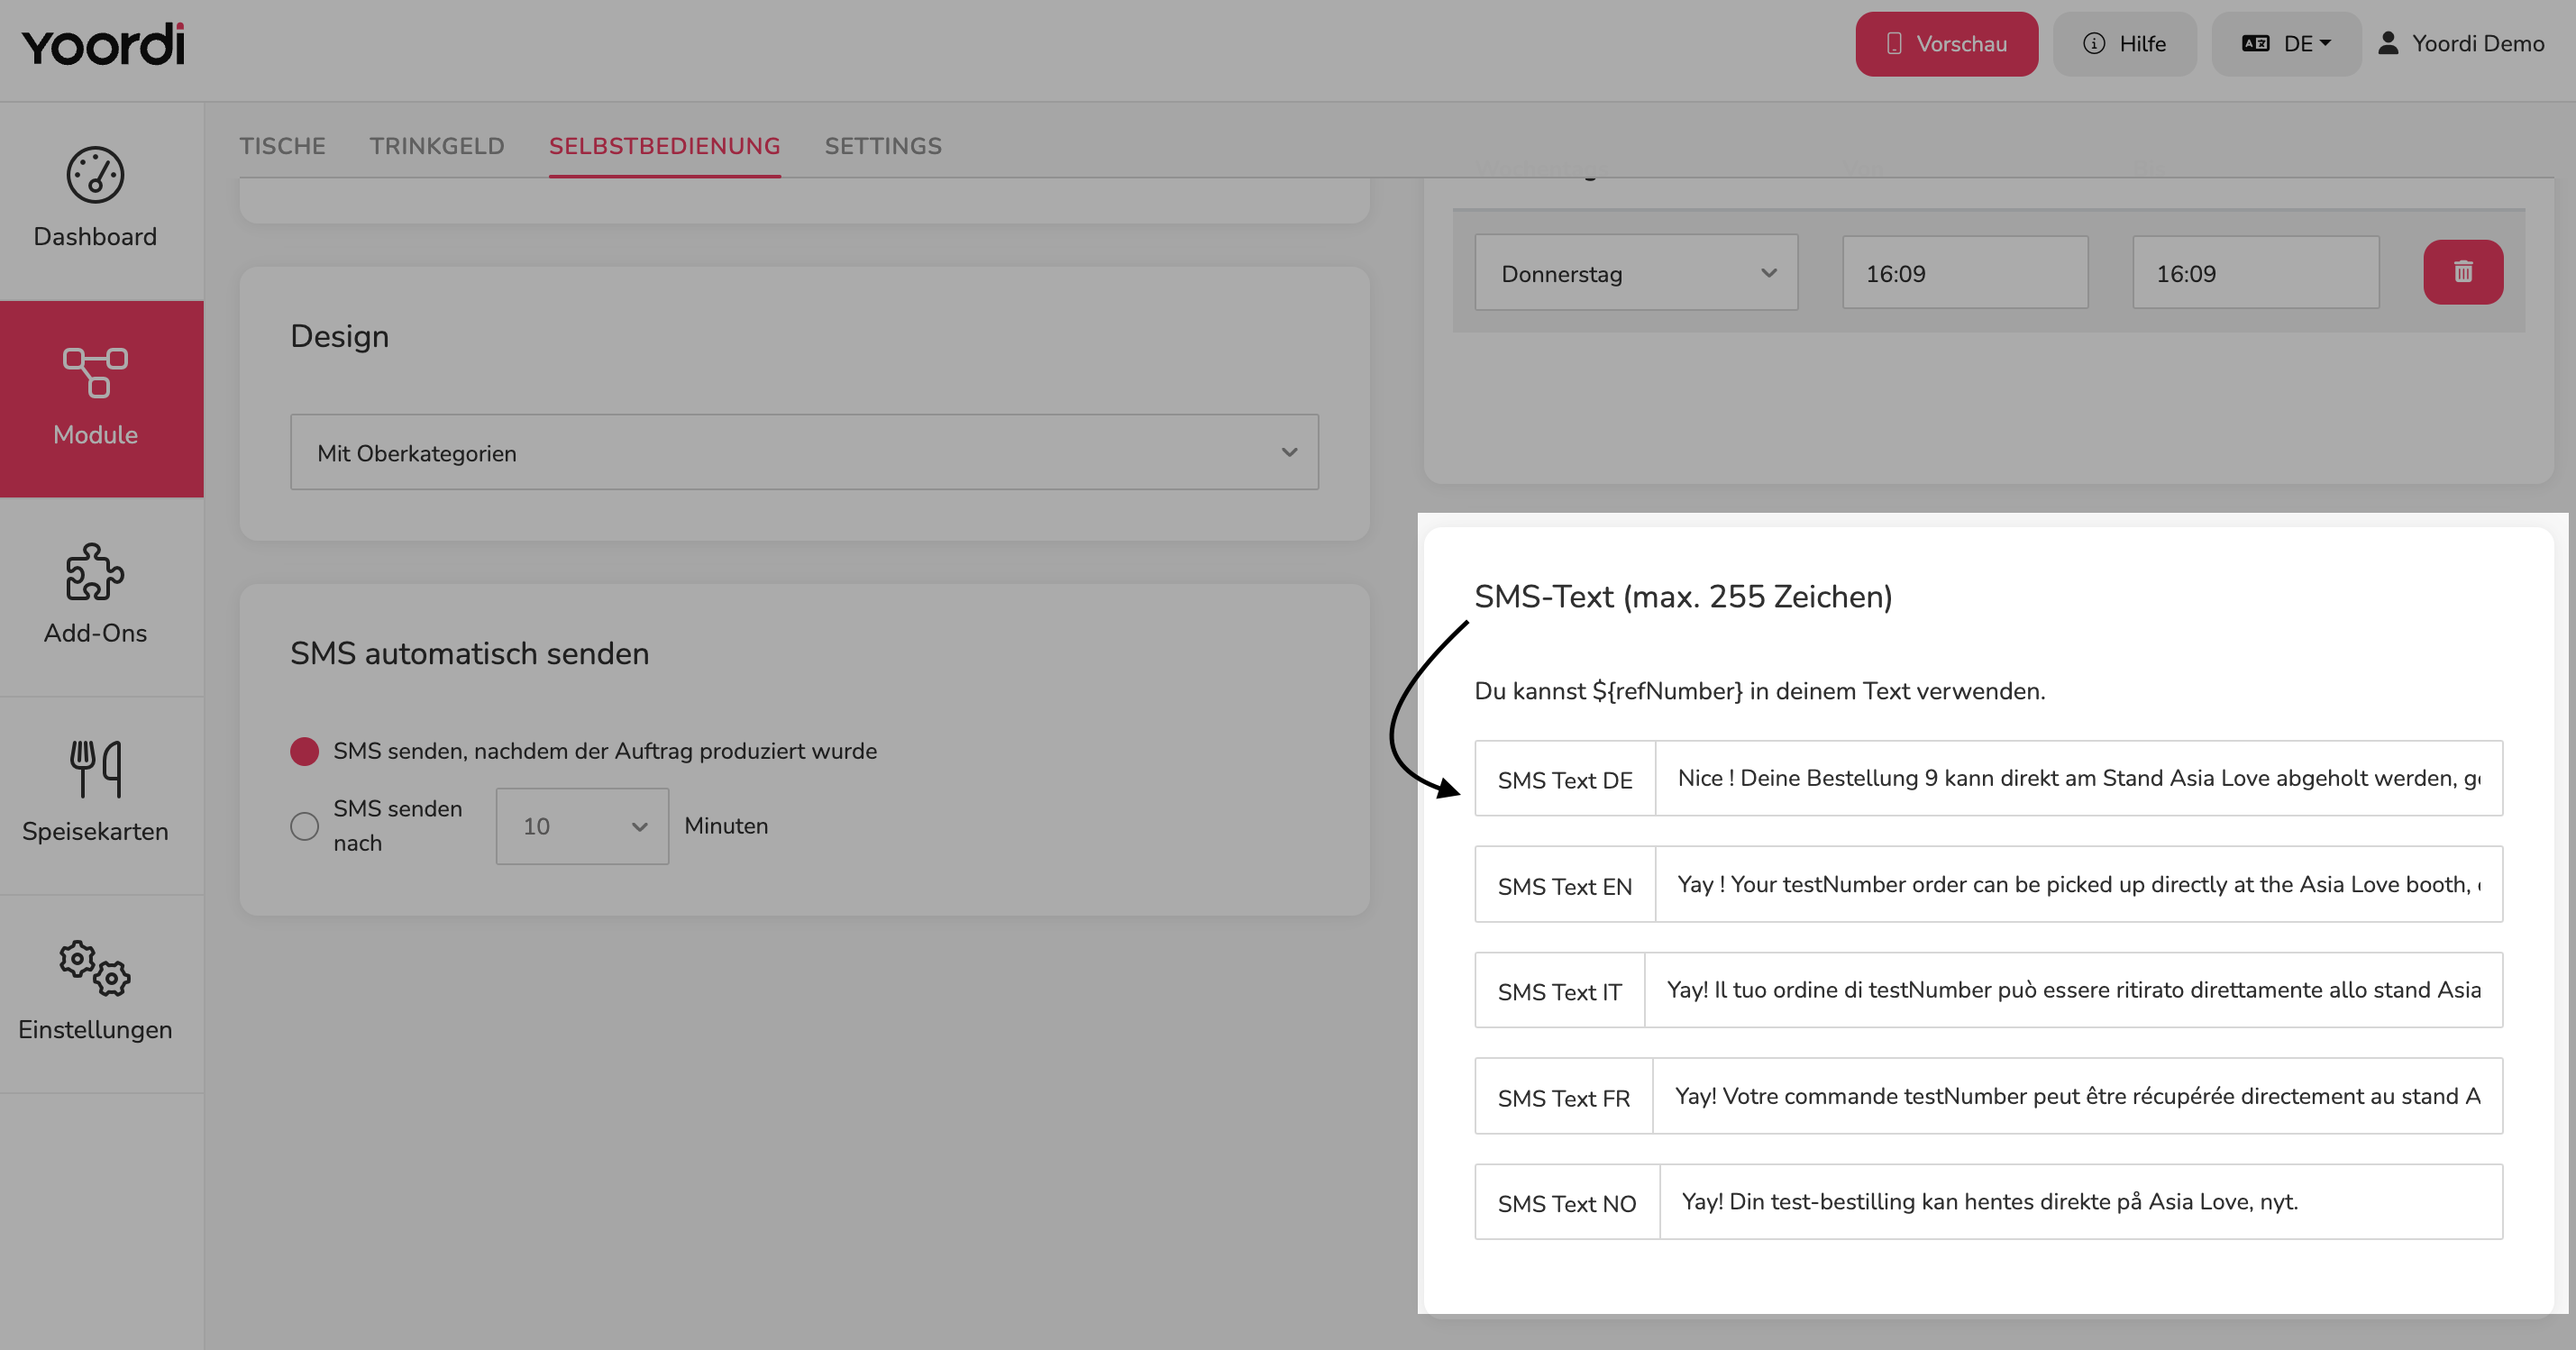
Task: Switch to the TRINKGELD tab
Action: click(x=437, y=146)
